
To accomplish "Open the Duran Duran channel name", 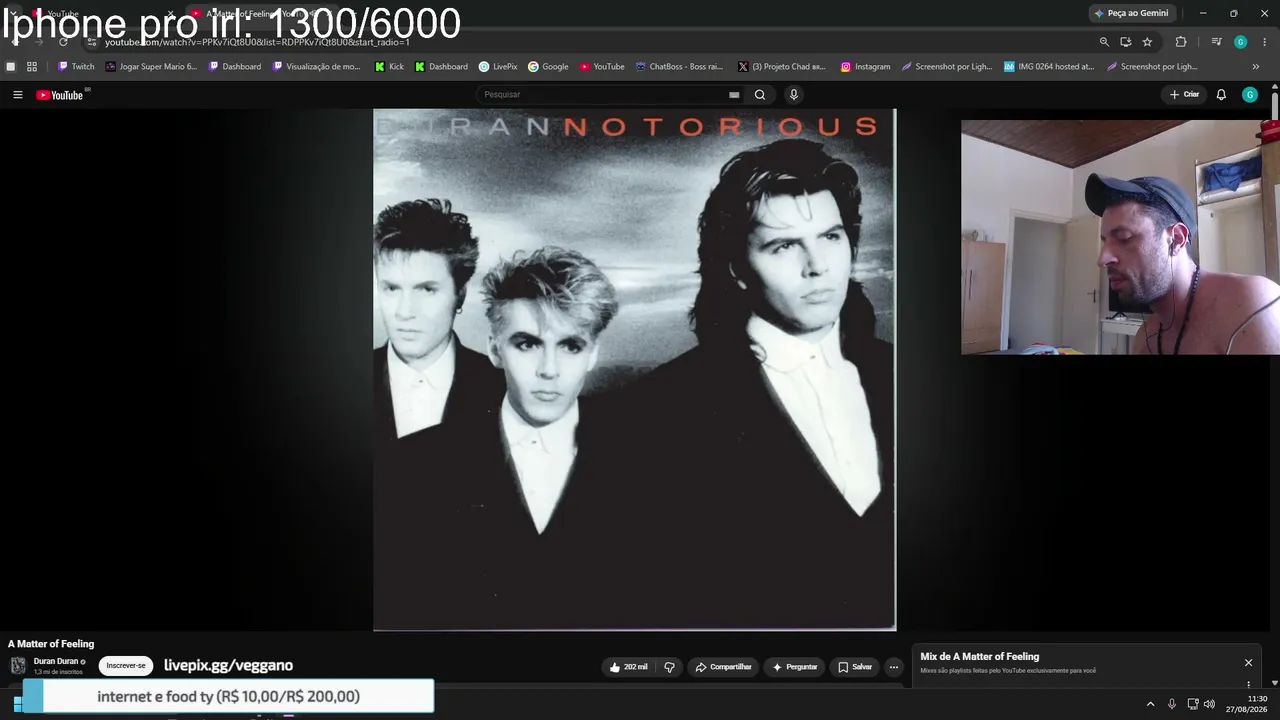I will [x=56, y=662].
